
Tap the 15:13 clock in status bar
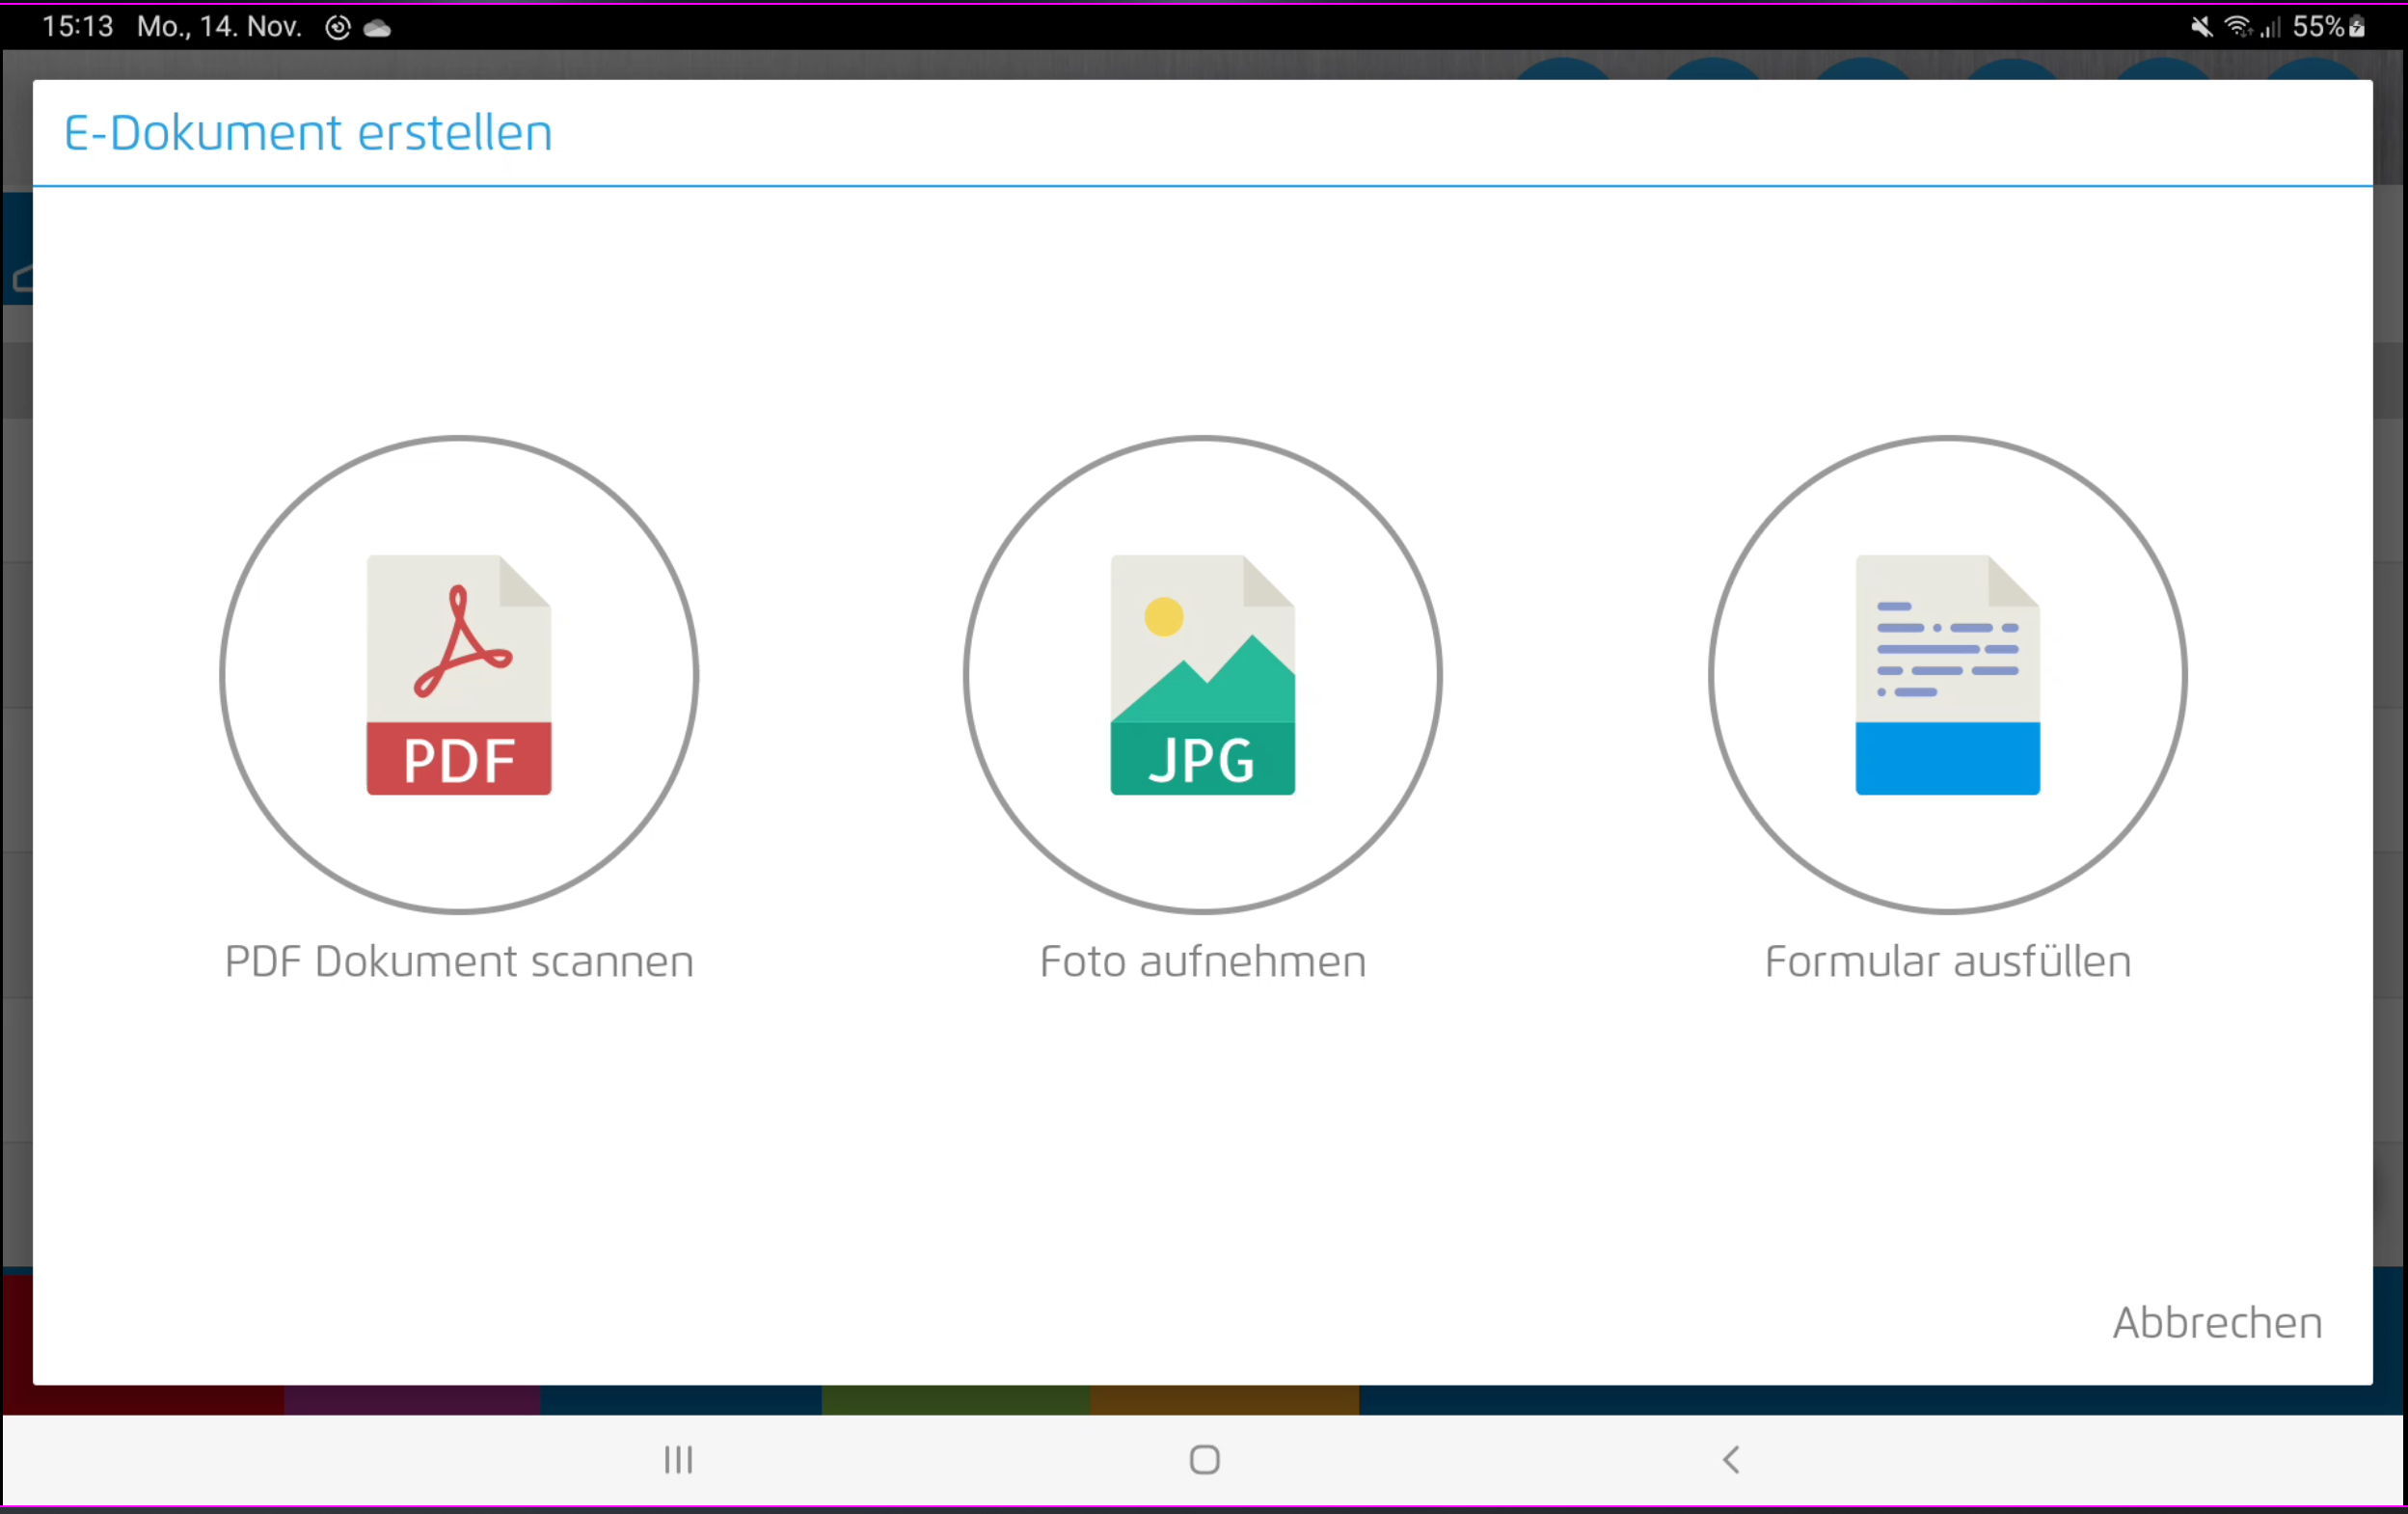tap(78, 27)
